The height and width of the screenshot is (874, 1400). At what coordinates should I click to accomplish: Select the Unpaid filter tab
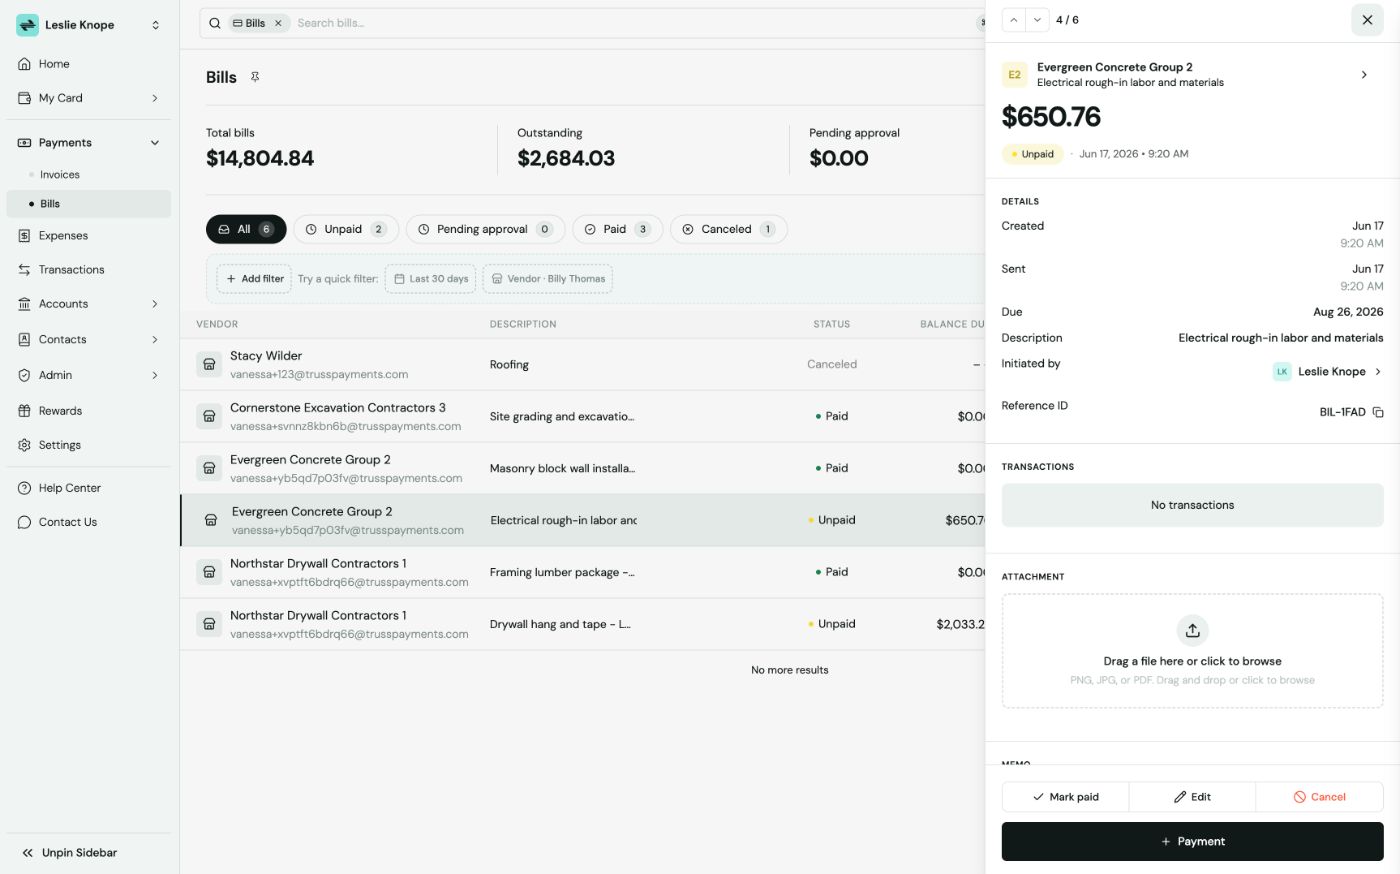(346, 229)
